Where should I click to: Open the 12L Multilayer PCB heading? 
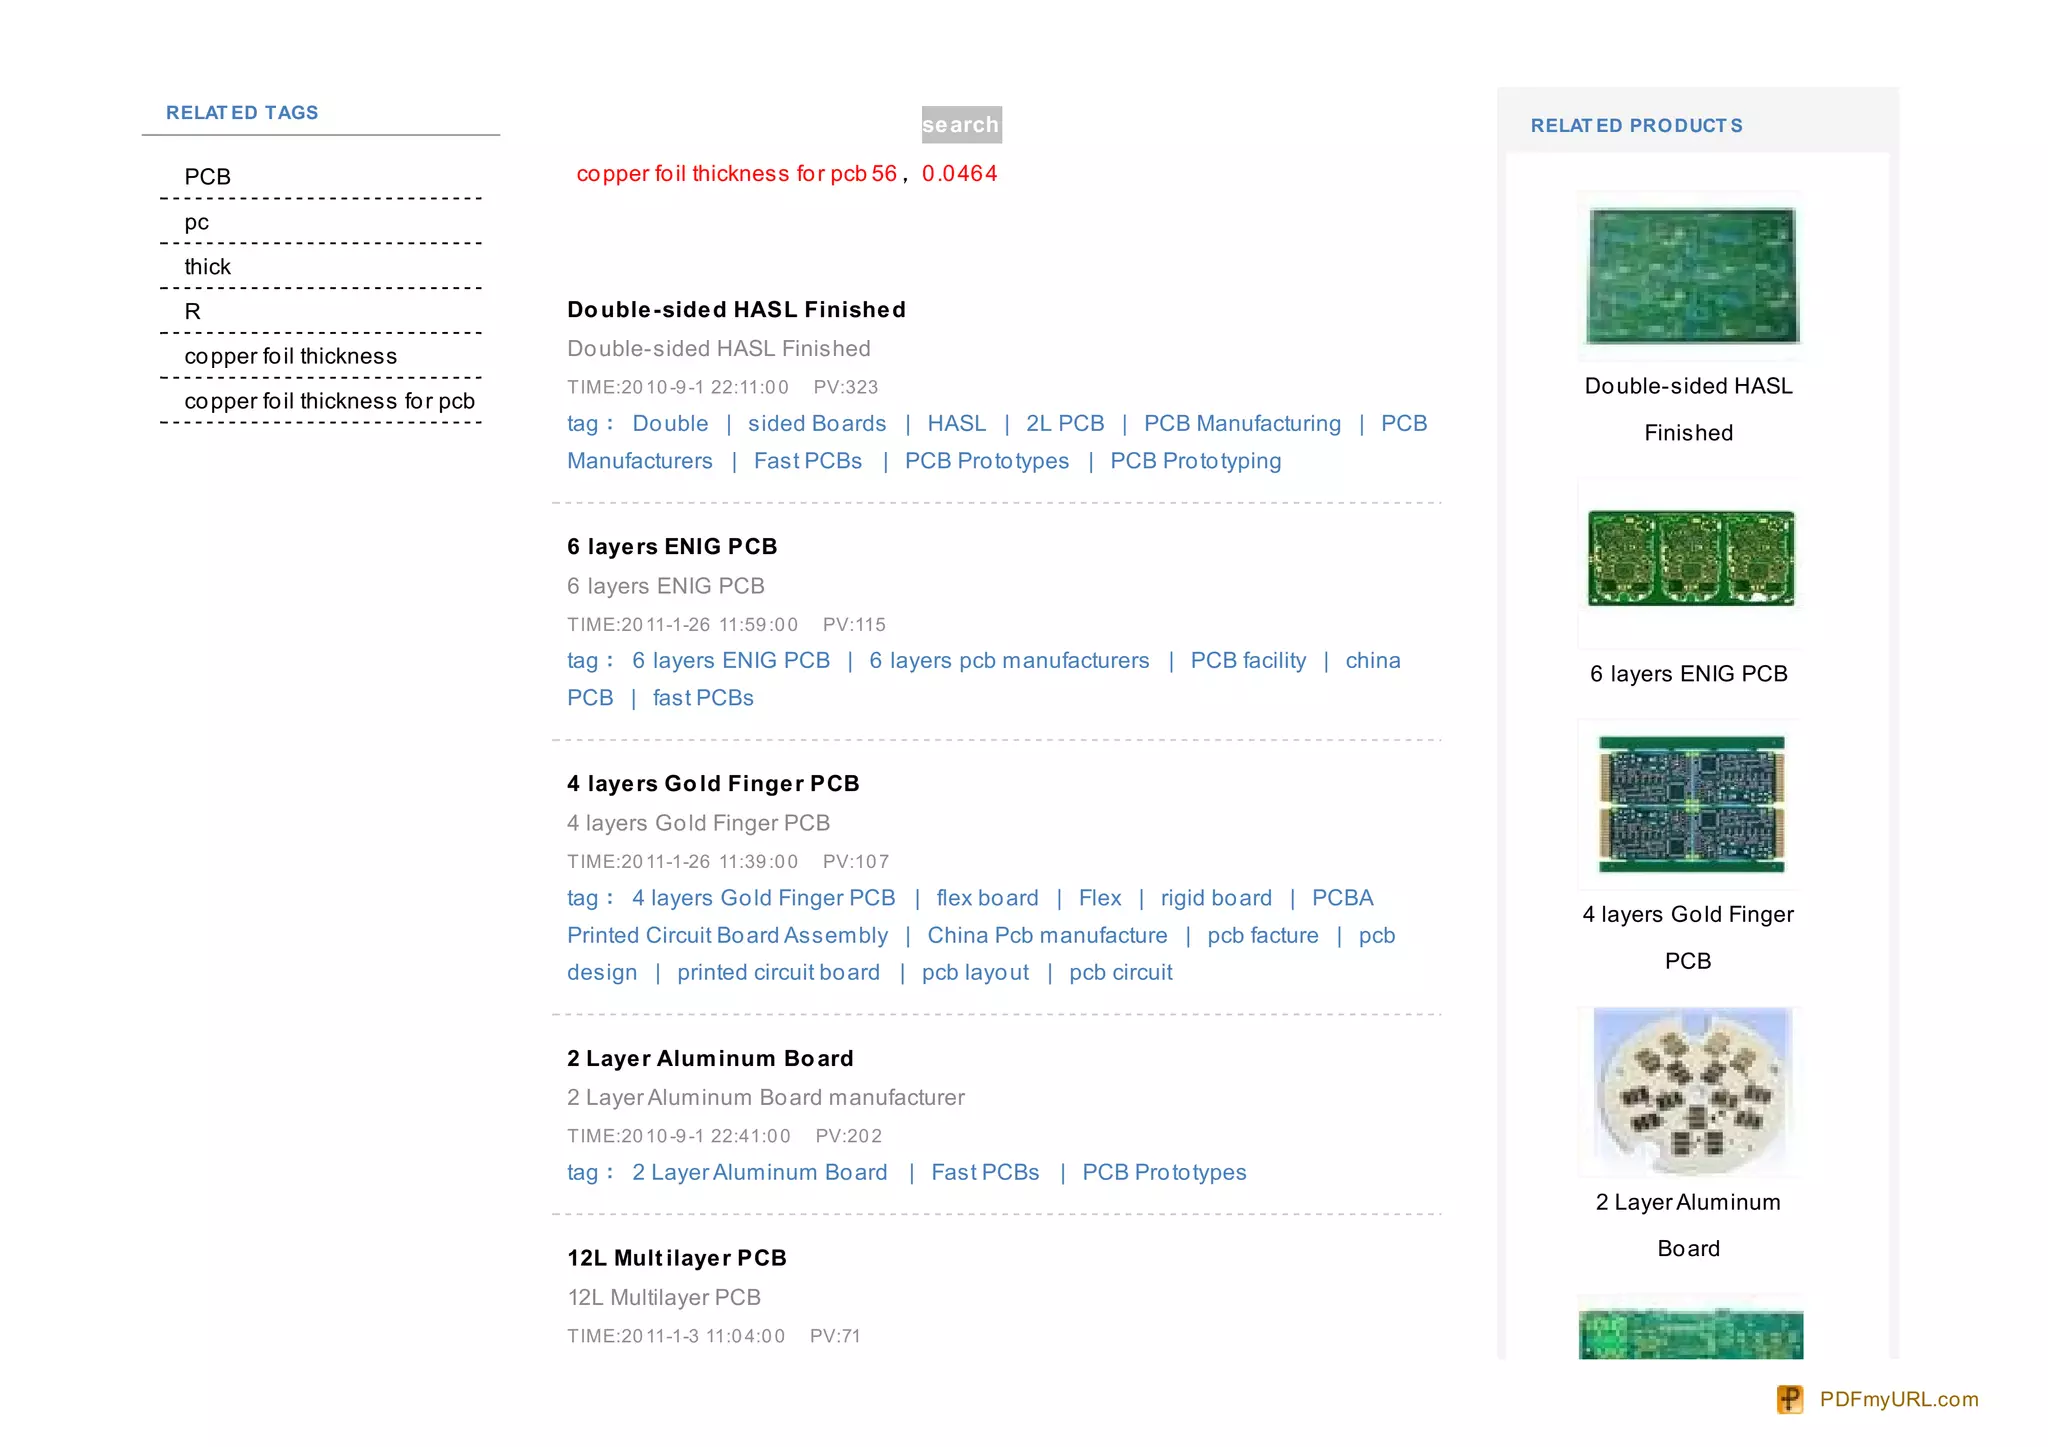pos(677,1258)
